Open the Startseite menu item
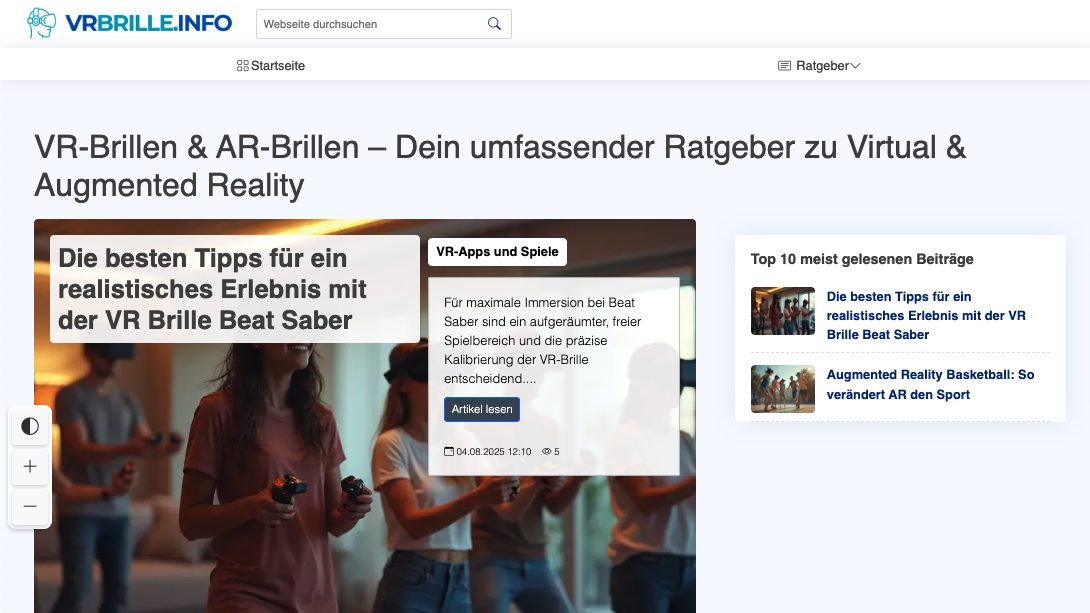 [278, 65]
